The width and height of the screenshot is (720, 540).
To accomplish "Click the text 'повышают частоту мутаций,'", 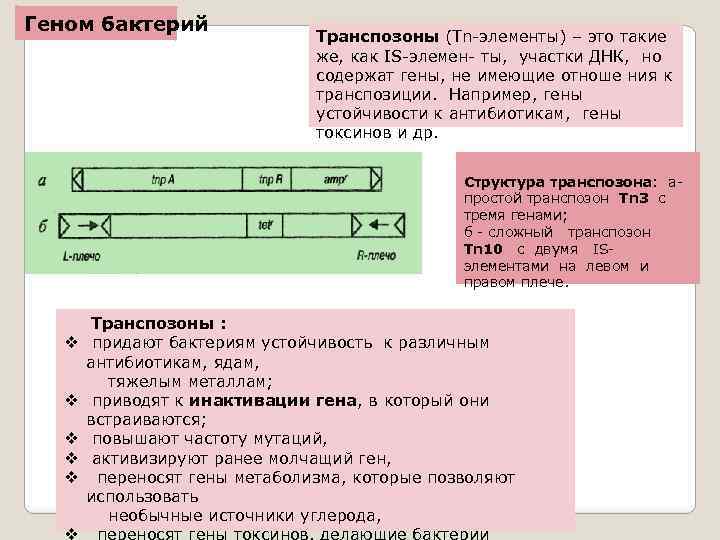I will [x=210, y=439].
